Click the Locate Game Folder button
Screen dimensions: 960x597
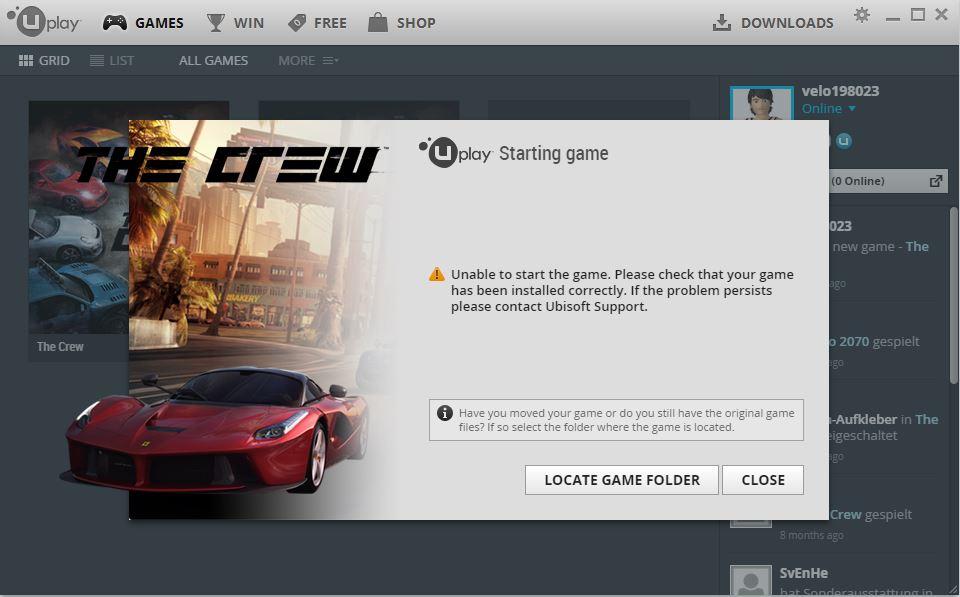click(621, 480)
